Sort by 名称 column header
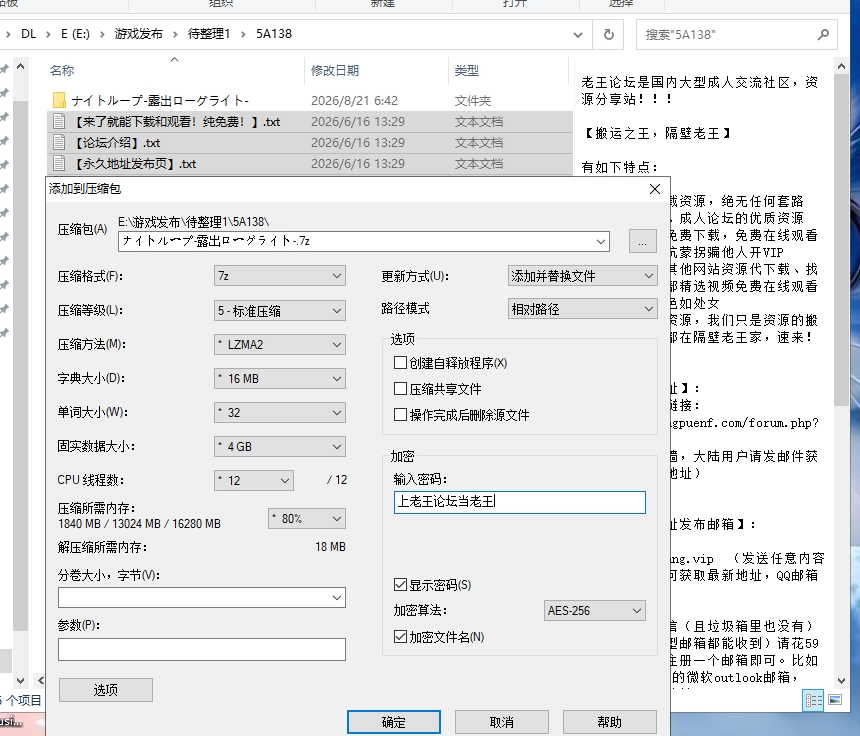The width and height of the screenshot is (860, 736). pyautogui.click(x=62, y=70)
